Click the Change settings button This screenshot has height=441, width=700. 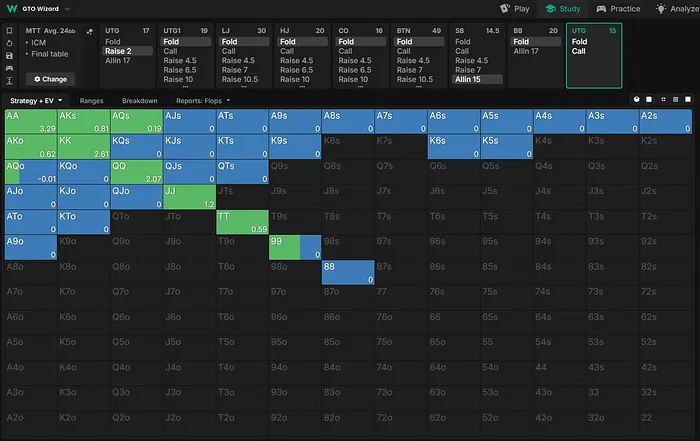[50, 78]
